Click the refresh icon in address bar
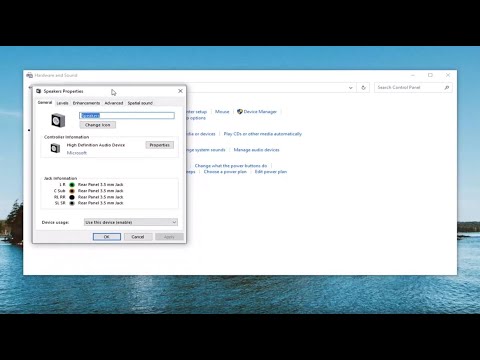The image size is (480, 360). click(363, 88)
